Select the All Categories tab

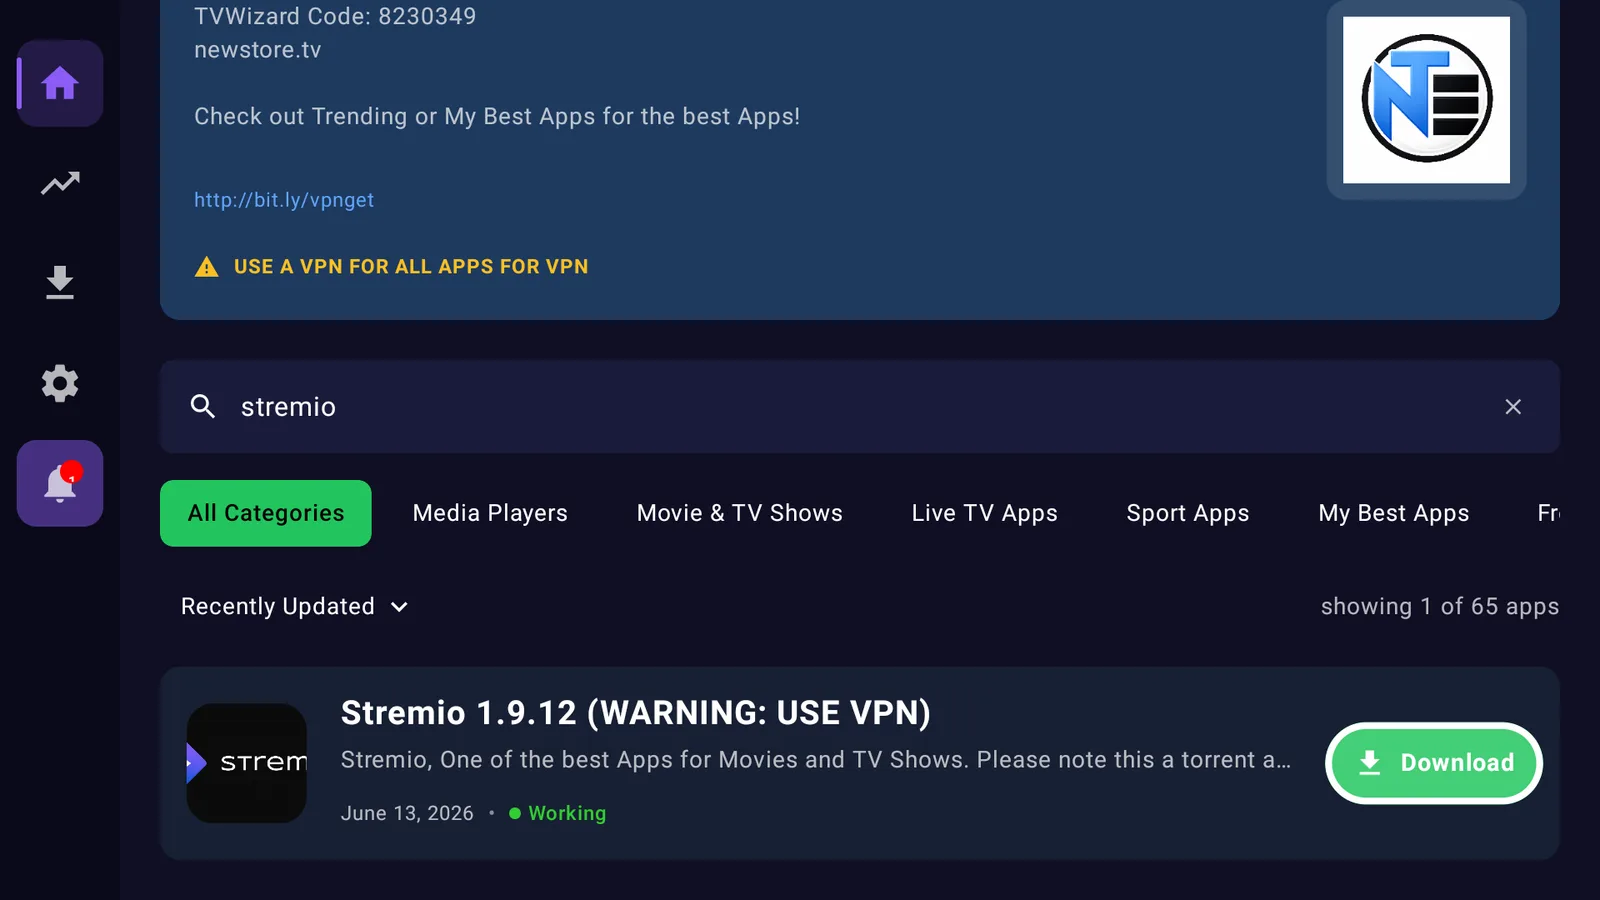pos(266,513)
